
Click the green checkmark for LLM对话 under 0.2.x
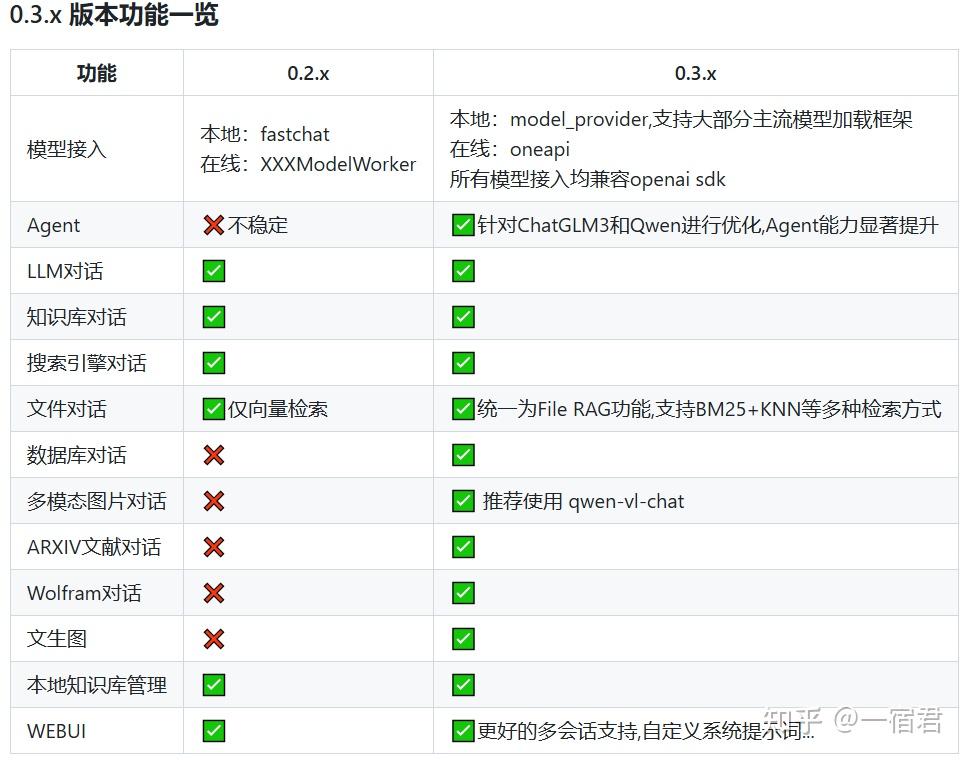213,270
